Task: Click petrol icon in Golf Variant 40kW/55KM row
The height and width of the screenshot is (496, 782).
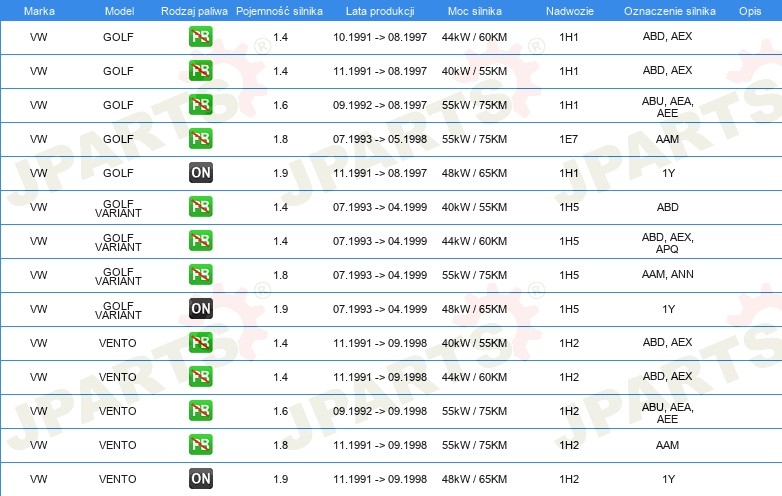Action: click(200, 207)
